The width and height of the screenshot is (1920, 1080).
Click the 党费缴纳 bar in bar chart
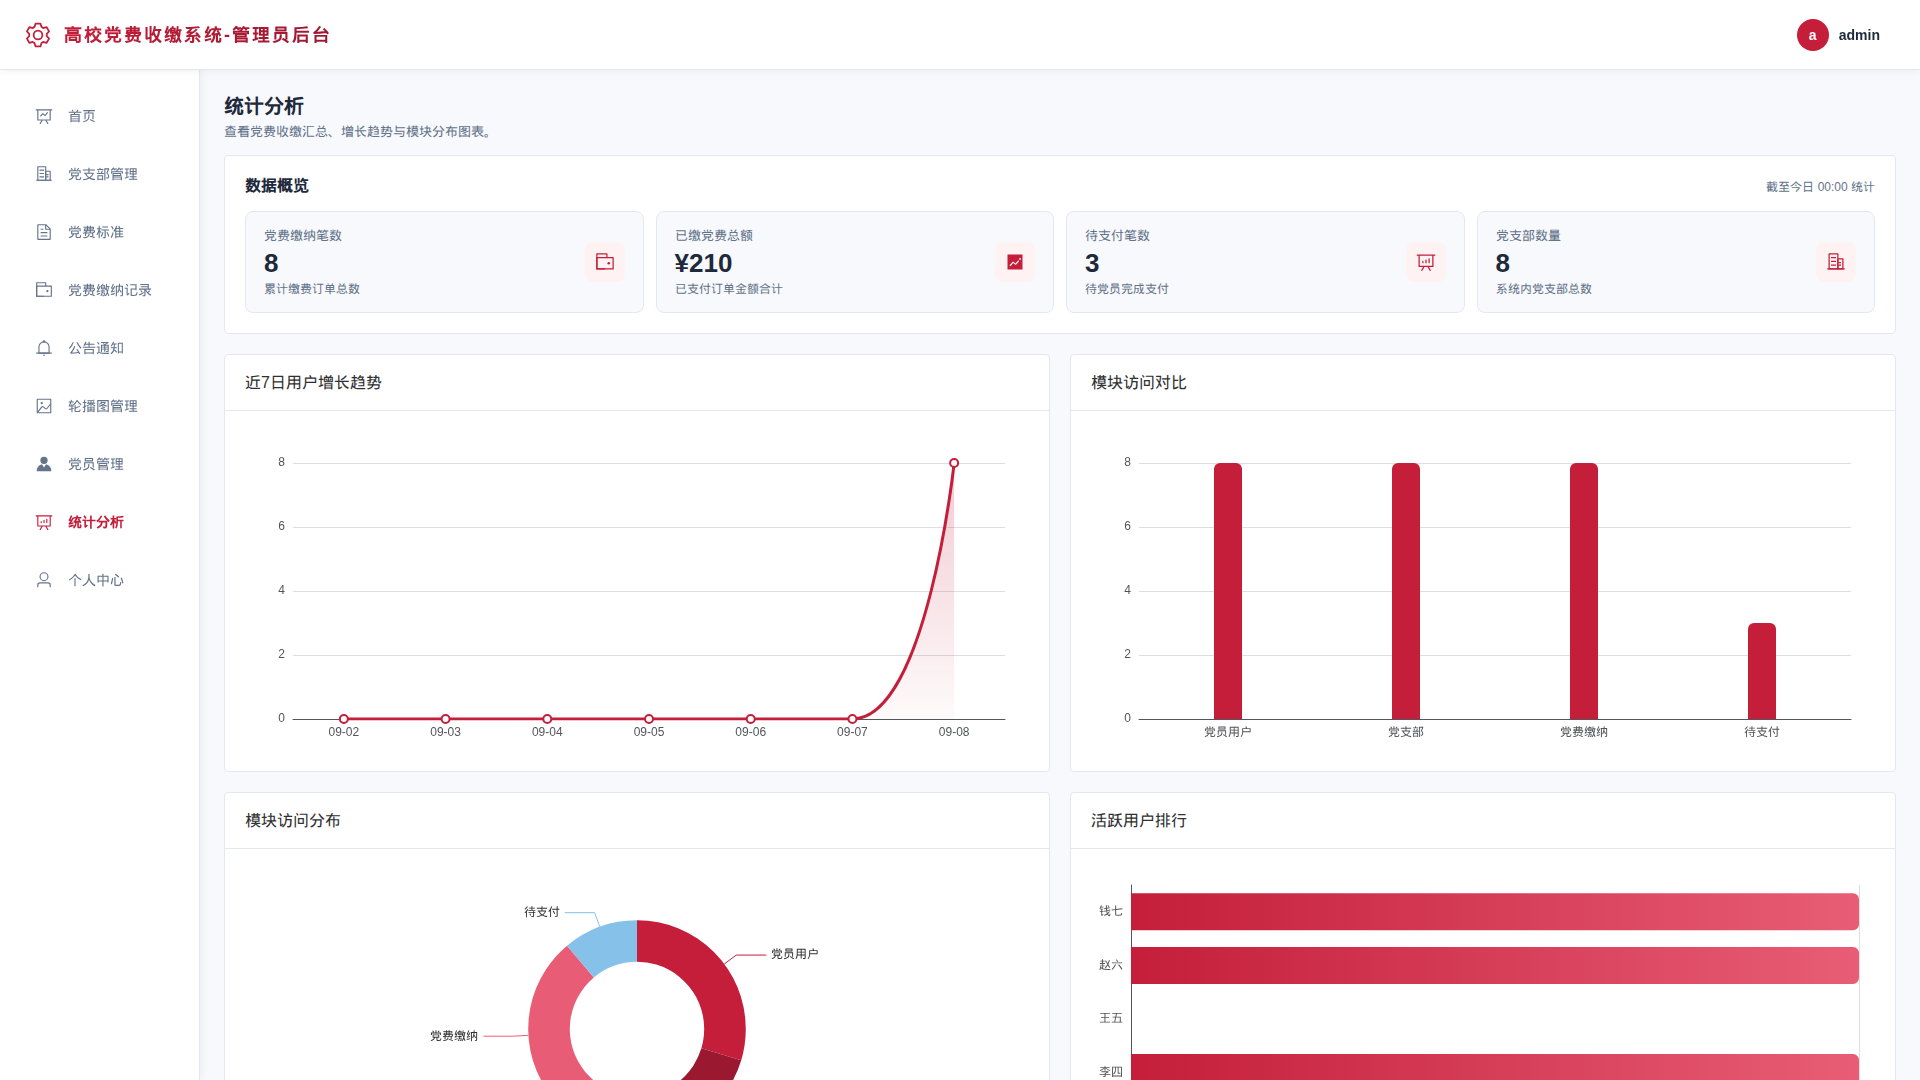(1584, 591)
